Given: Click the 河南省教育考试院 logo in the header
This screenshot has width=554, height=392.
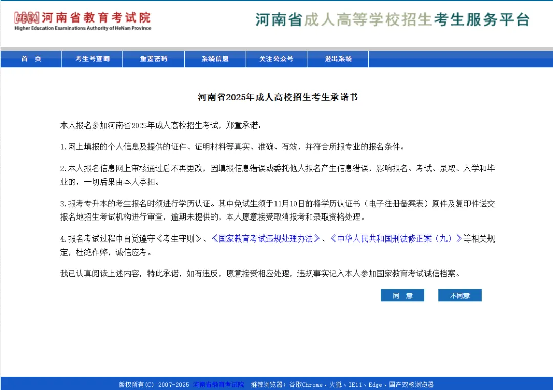Looking at the screenshot, I should (83, 21).
